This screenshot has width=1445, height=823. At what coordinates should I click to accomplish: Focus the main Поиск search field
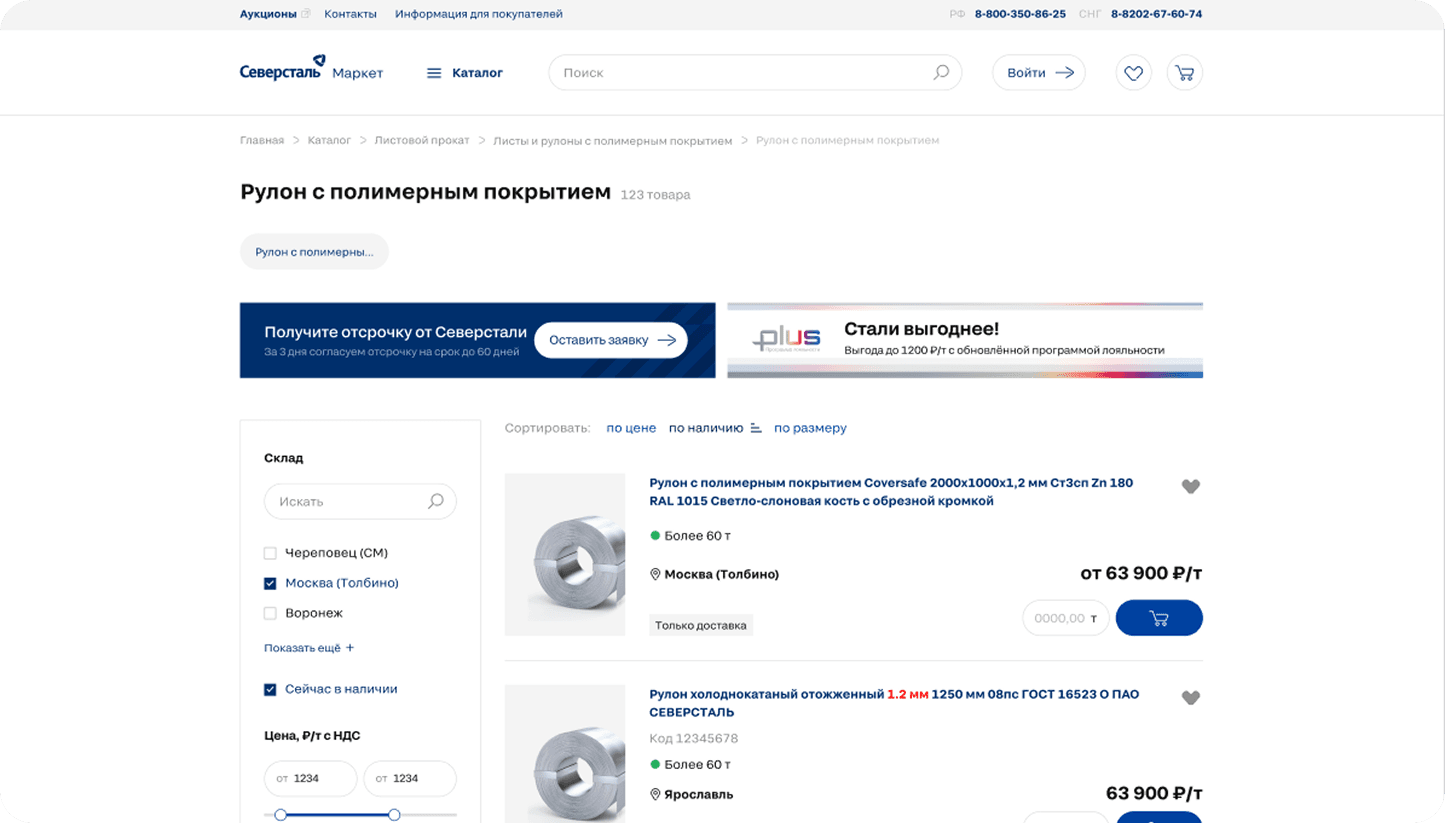(755, 73)
